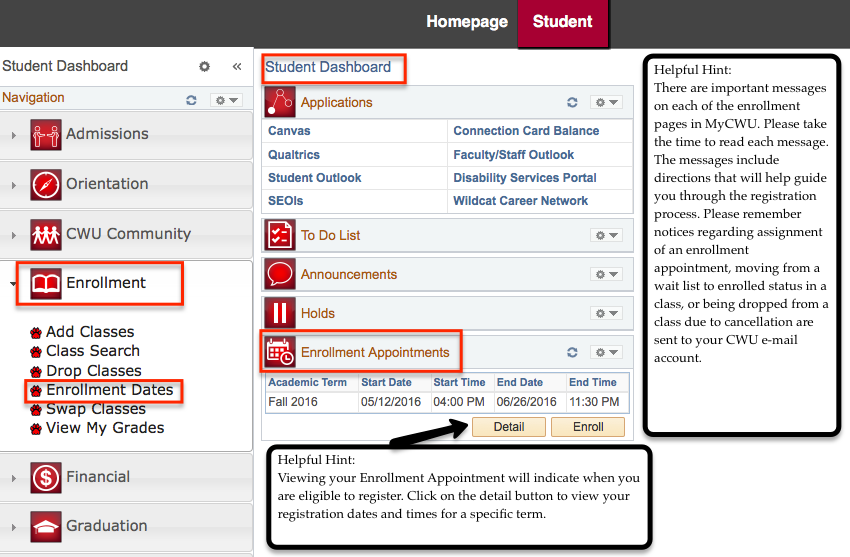This screenshot has height=557, width=850.
Task: Open the Holds settings dropdown
Action: (x=606, y=313)
